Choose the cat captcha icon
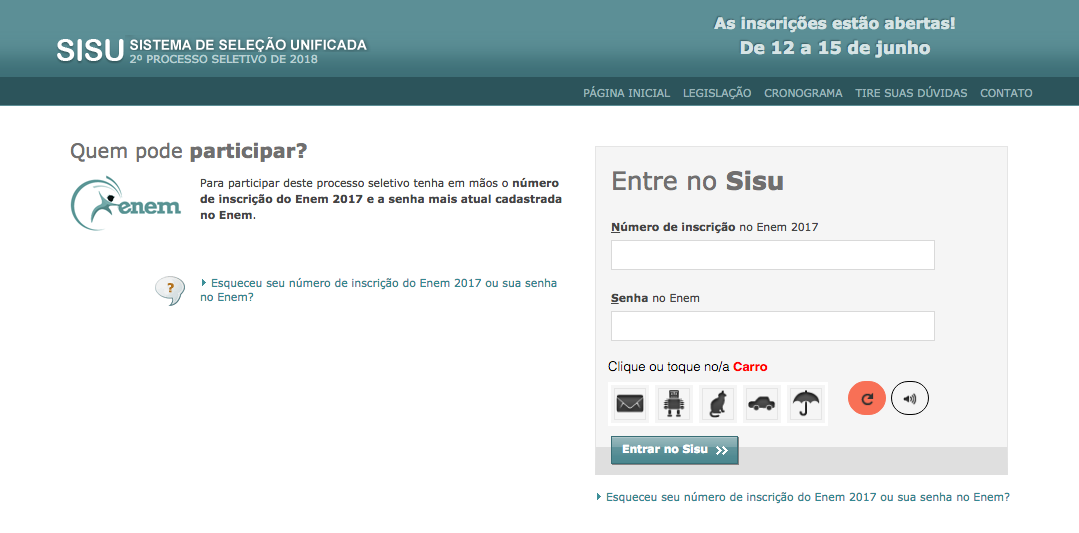 click(717, 404)
